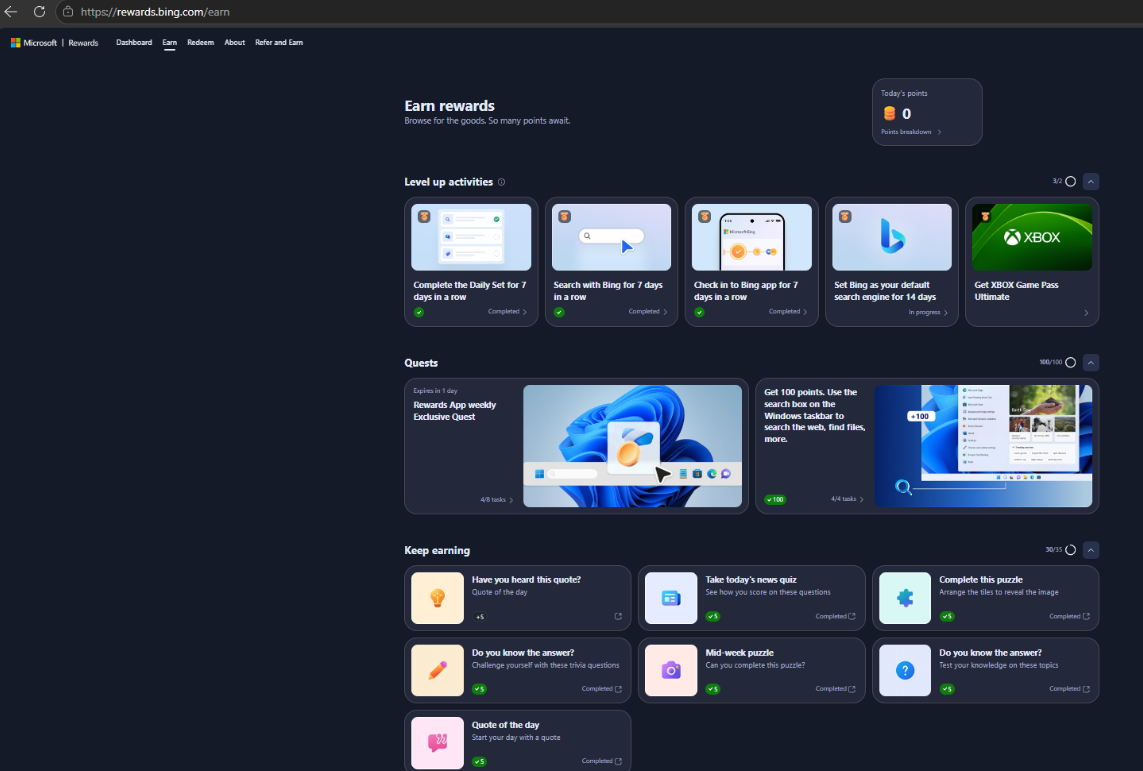This screenshot has height=771, width=1143.
Task: Open the Windows taskbar search quest image
Action: (983, 446)
